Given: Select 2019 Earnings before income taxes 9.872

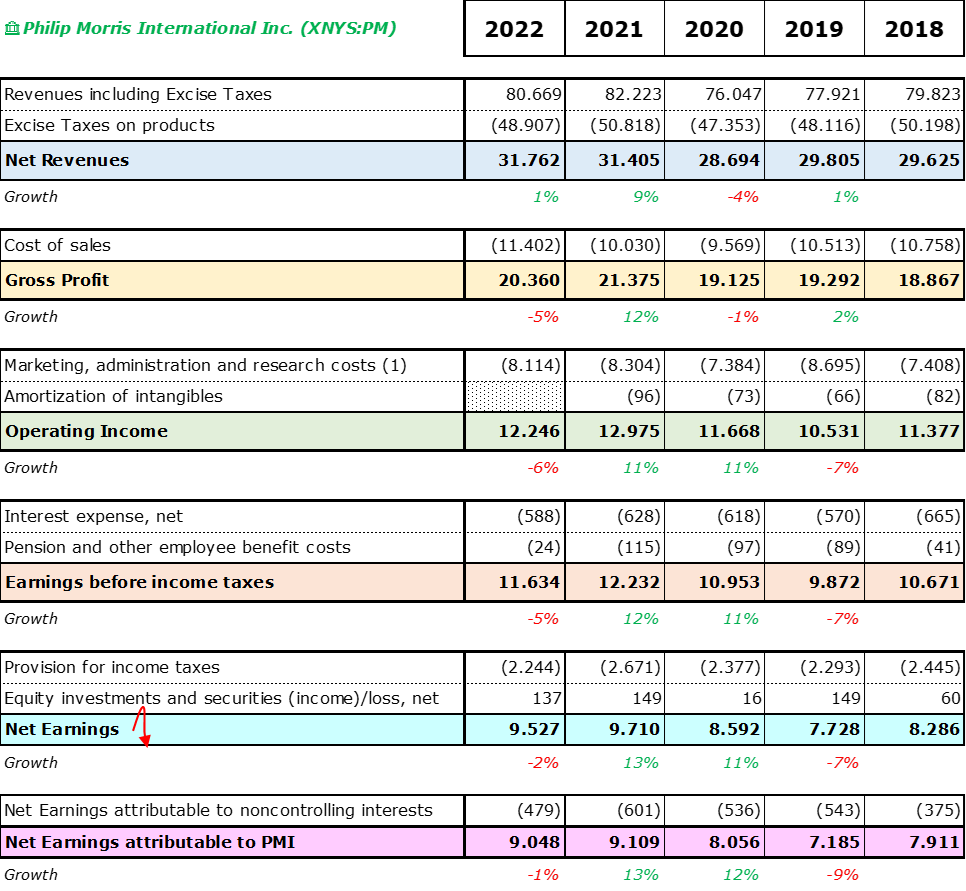Looking at the screenshot, I should 834,582.
